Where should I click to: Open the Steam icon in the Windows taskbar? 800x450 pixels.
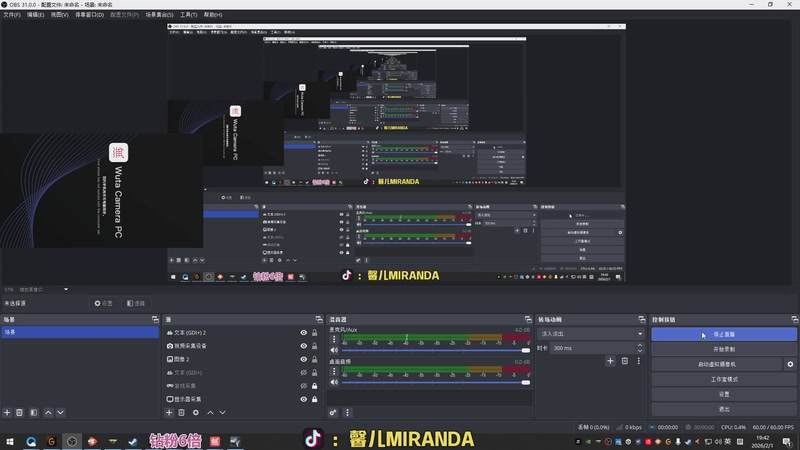click(133, 441)
